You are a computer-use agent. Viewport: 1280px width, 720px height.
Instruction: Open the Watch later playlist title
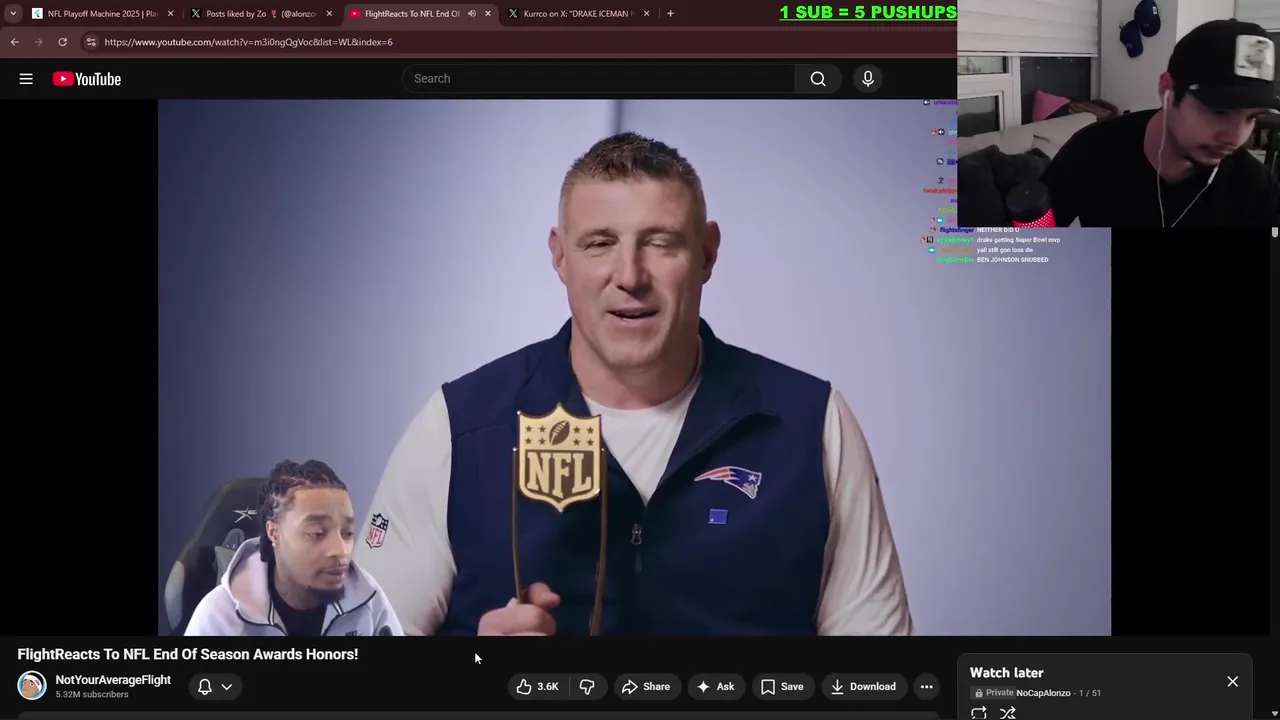(1007, 673)
